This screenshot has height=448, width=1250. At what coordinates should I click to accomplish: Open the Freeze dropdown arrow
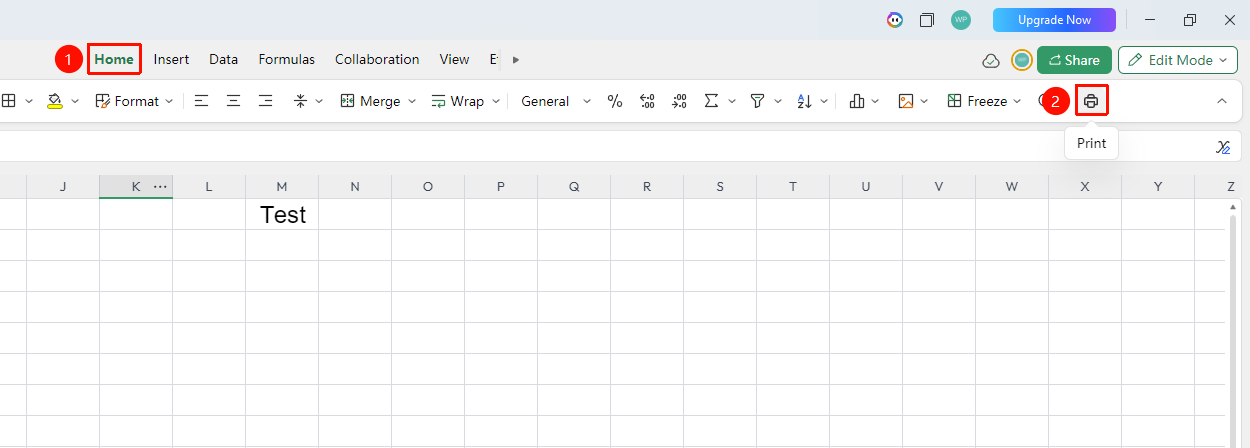(1018, 101)
